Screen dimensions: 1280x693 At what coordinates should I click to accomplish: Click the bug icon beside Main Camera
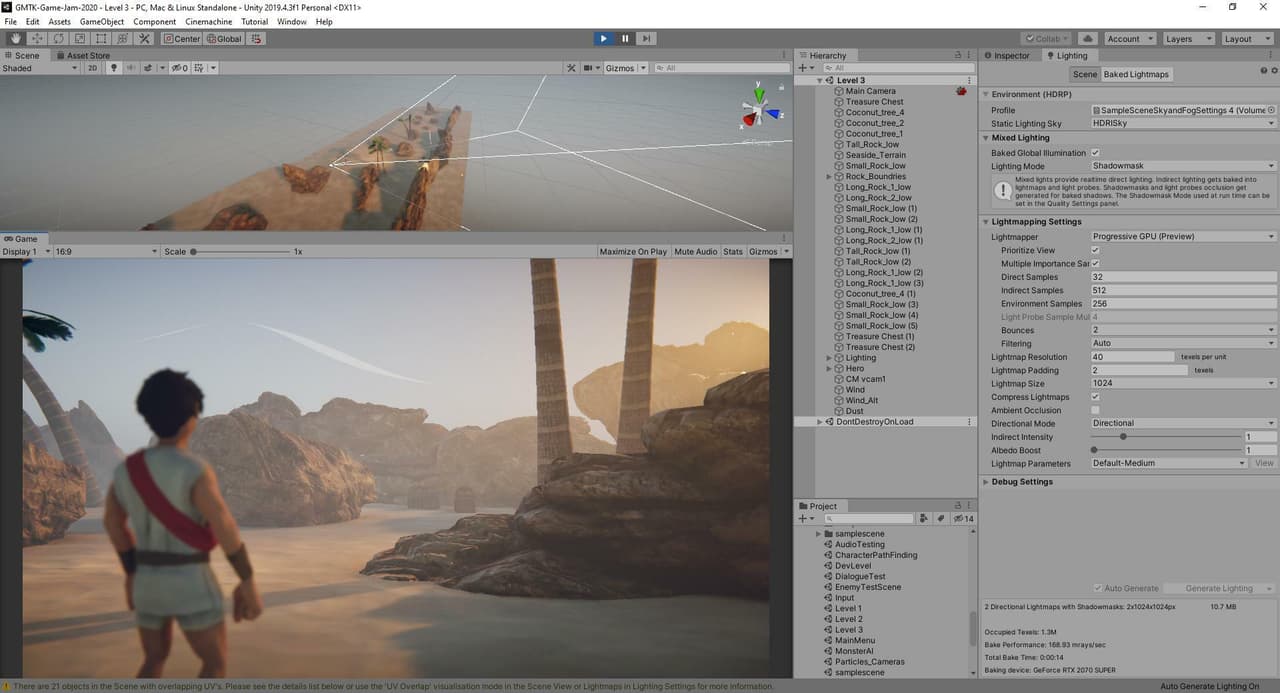[x=961, y=91]
